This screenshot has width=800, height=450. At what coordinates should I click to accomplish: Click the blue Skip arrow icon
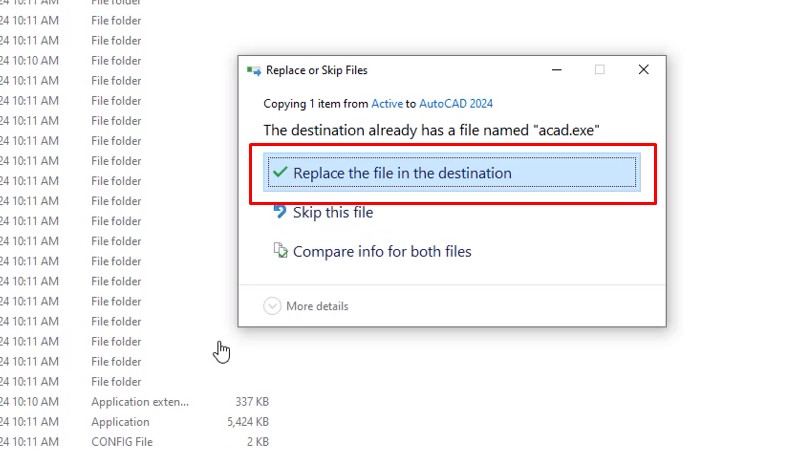(280, 212)
